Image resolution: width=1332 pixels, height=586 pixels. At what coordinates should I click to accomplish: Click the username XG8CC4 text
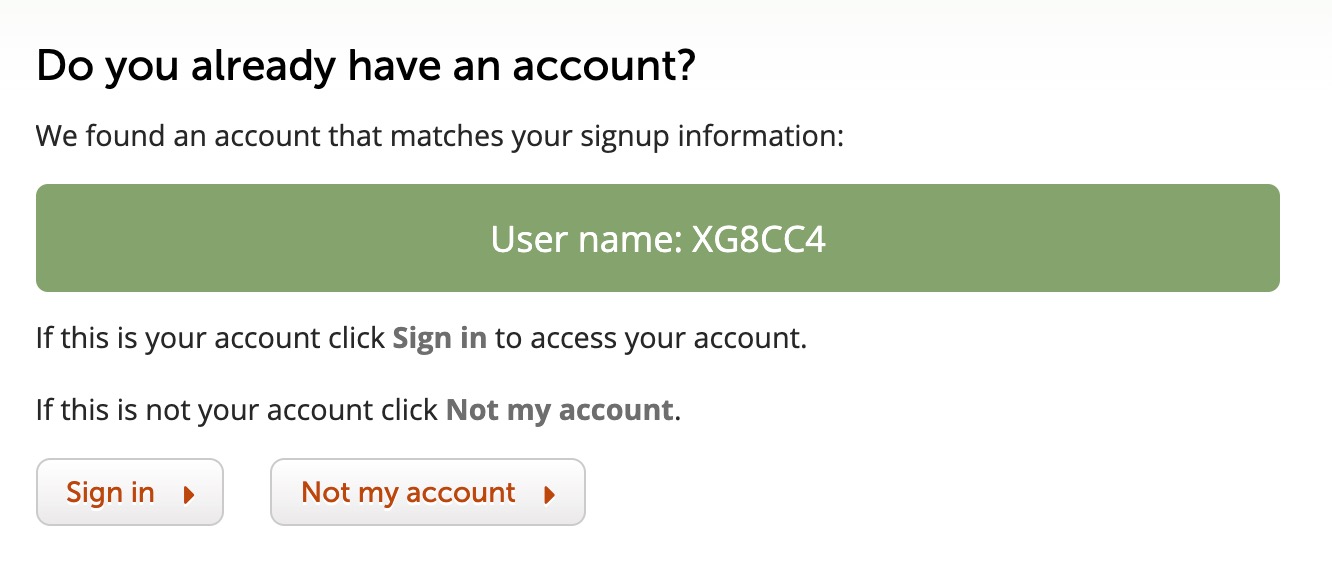pyautogui.click(x=759, y=240)
